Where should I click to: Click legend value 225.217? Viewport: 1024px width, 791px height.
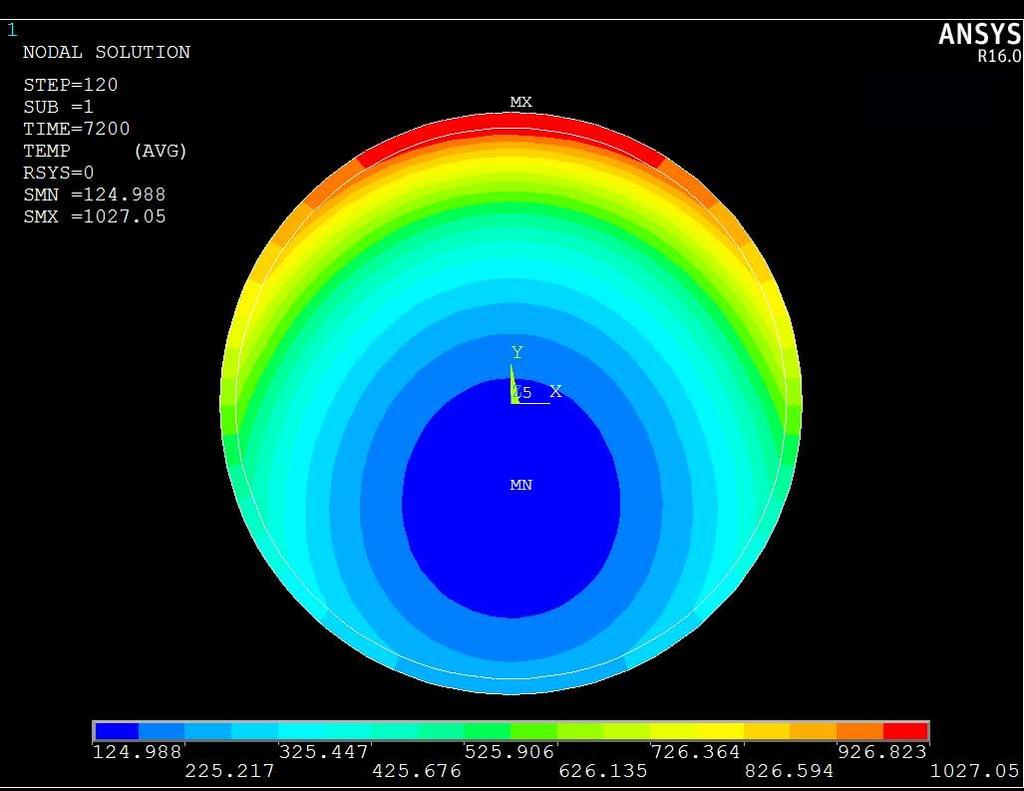230,771
